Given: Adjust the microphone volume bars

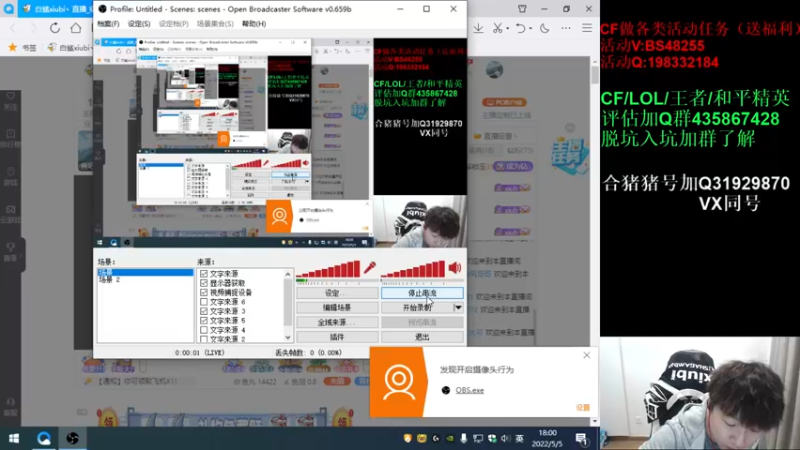Looking at the screenshot, I should click(328, 269).
